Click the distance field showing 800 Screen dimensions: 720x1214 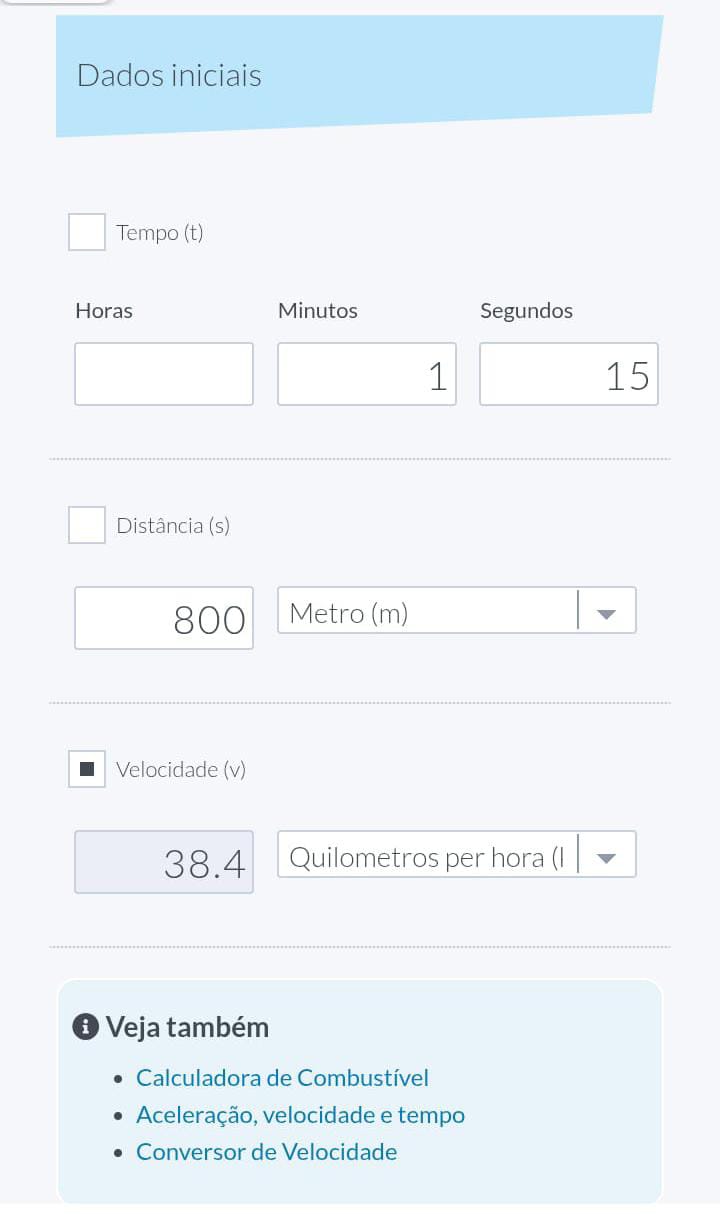coord(164,618)
